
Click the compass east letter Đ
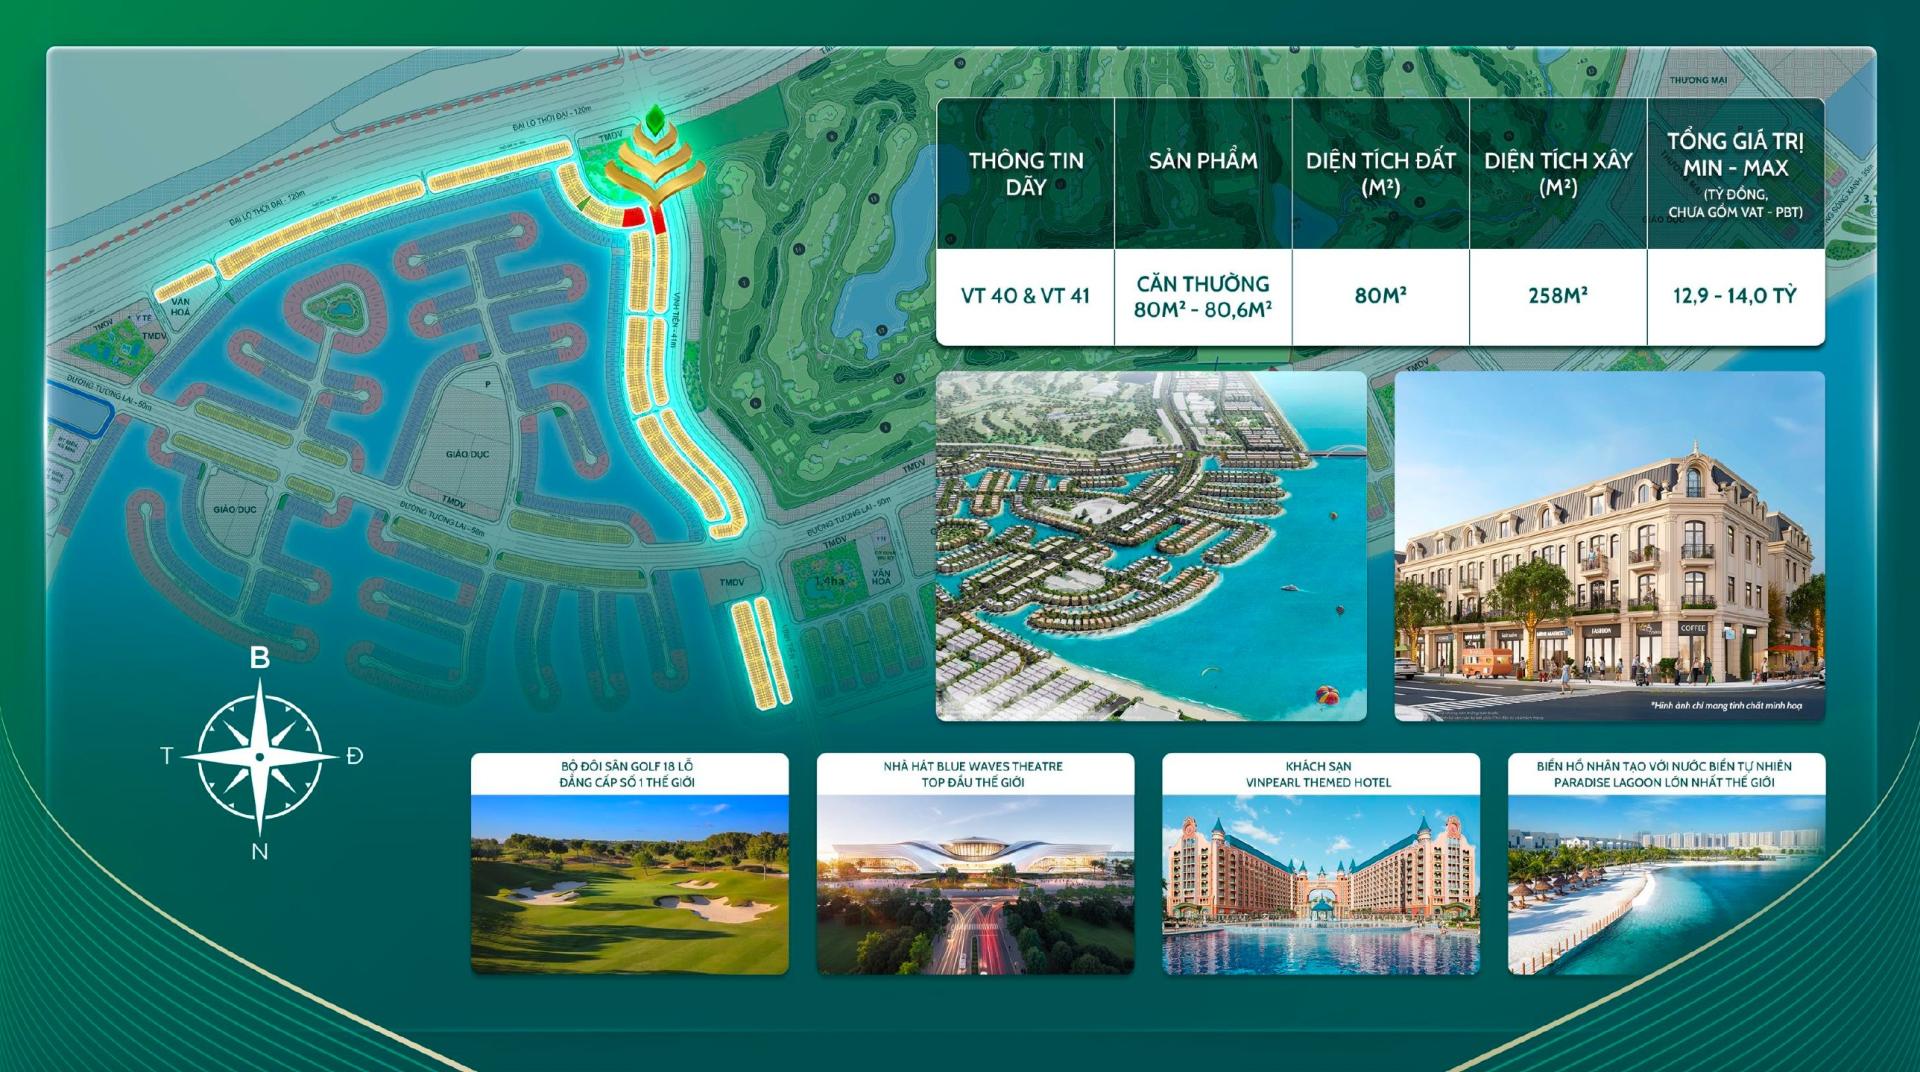point(355,756)
